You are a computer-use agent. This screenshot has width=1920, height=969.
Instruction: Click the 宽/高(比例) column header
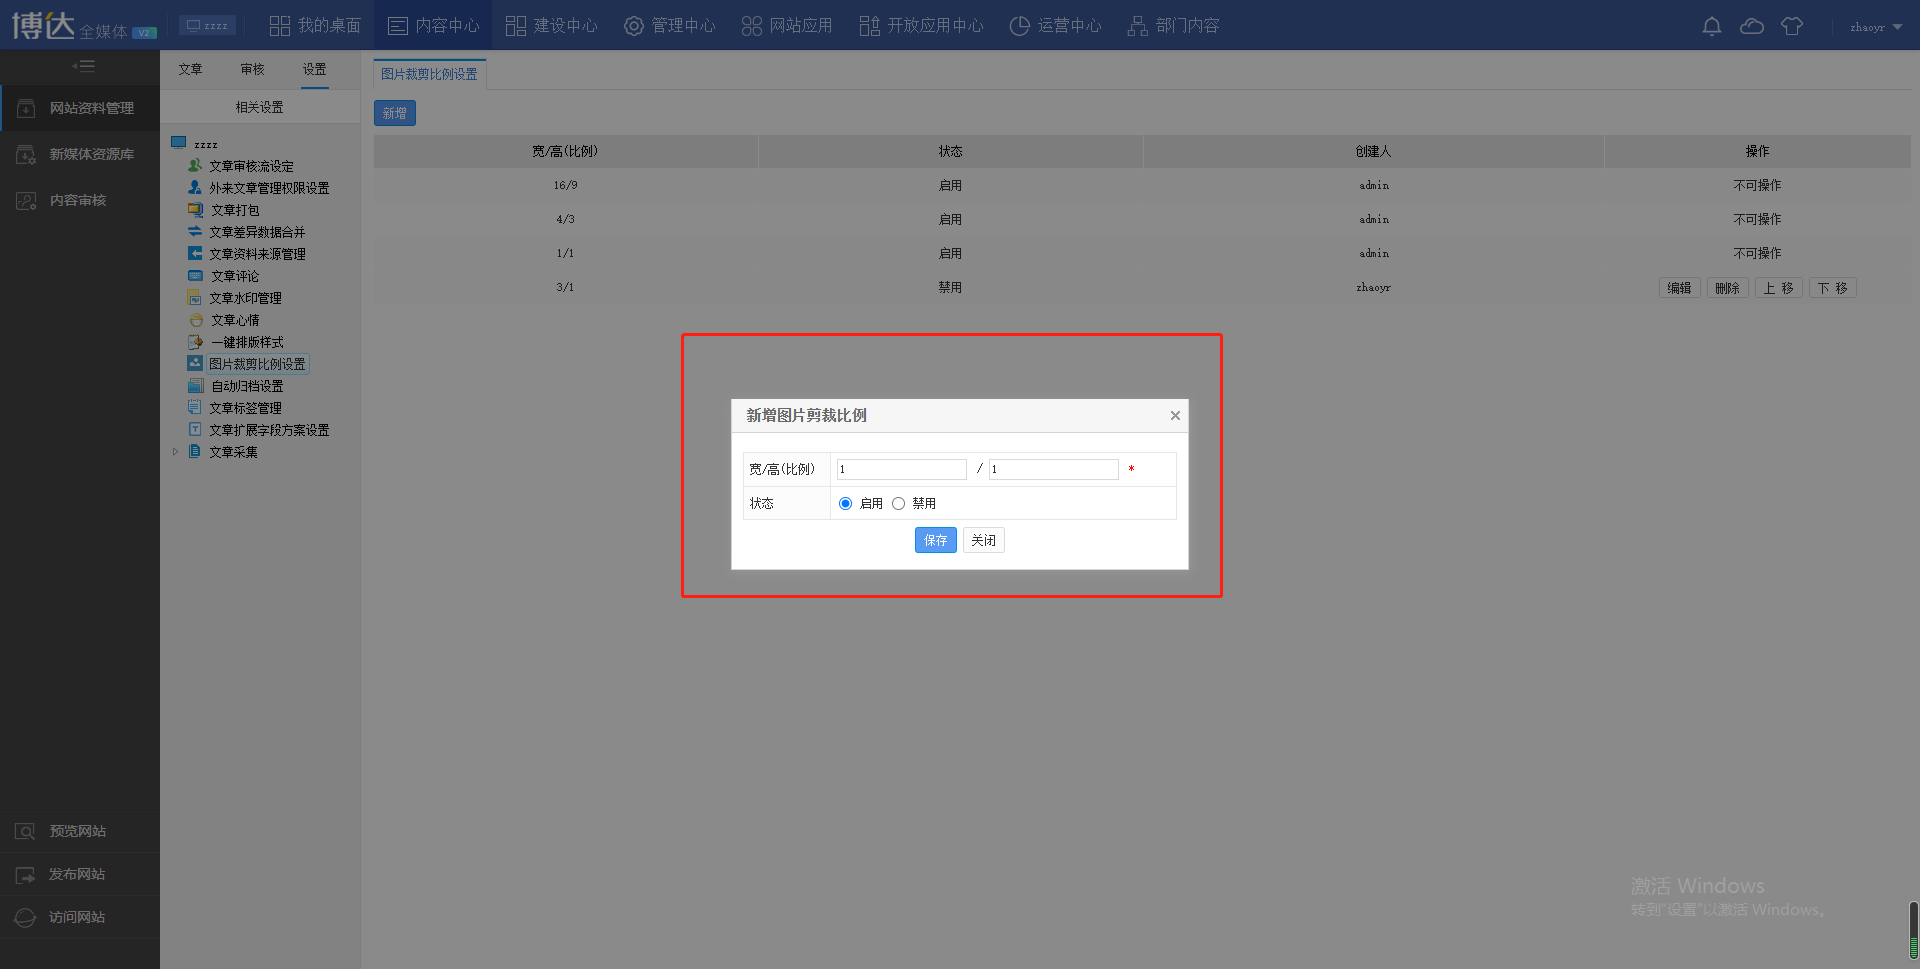click(565, 151)
